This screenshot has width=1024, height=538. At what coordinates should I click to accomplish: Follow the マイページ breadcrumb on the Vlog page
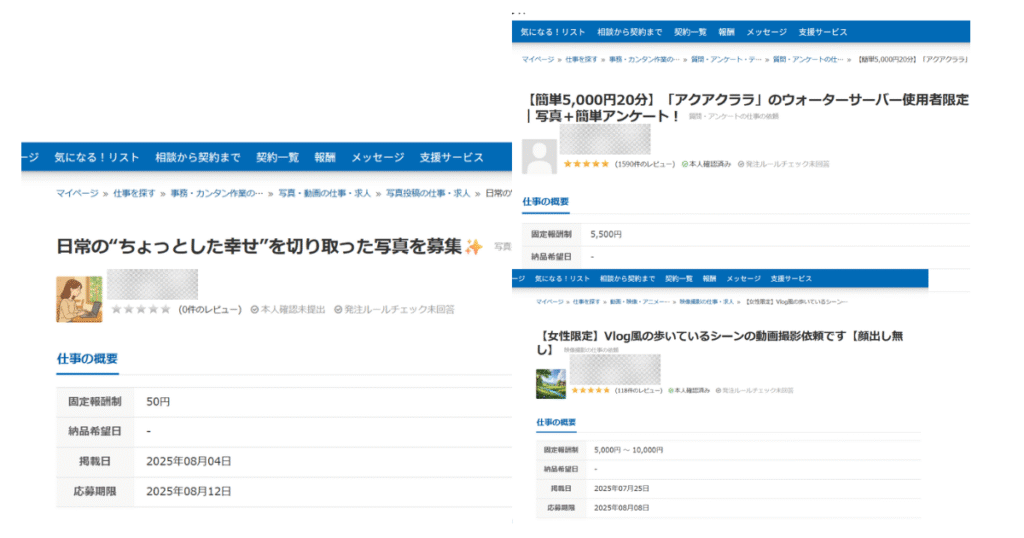click(550, 302)
